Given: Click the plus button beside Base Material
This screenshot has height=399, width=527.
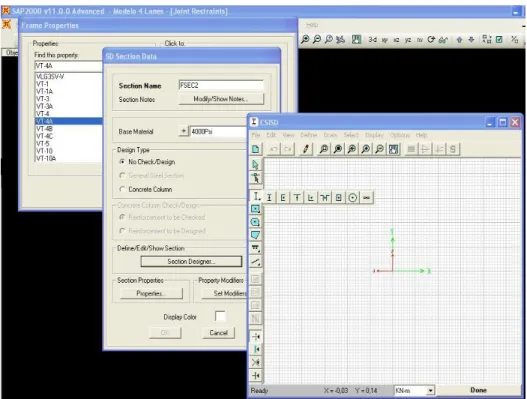Looking at the screenshot, I should coord(183,131).
